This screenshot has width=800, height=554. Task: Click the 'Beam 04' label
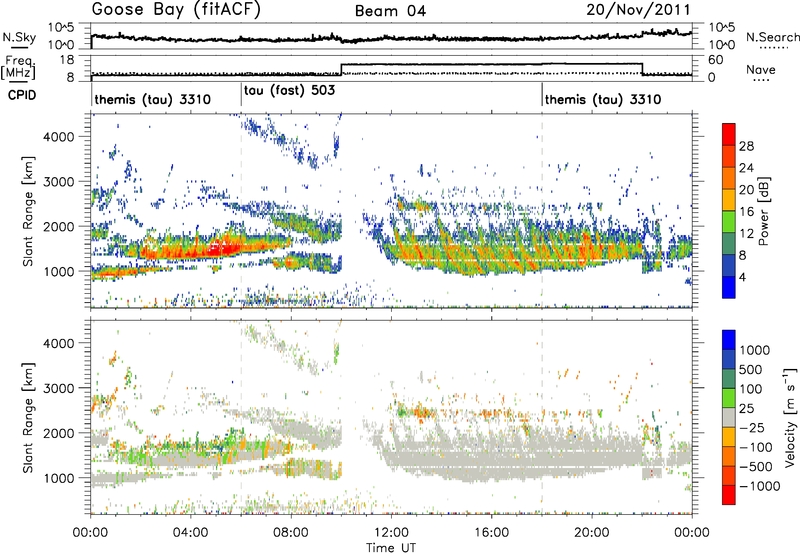390,11
